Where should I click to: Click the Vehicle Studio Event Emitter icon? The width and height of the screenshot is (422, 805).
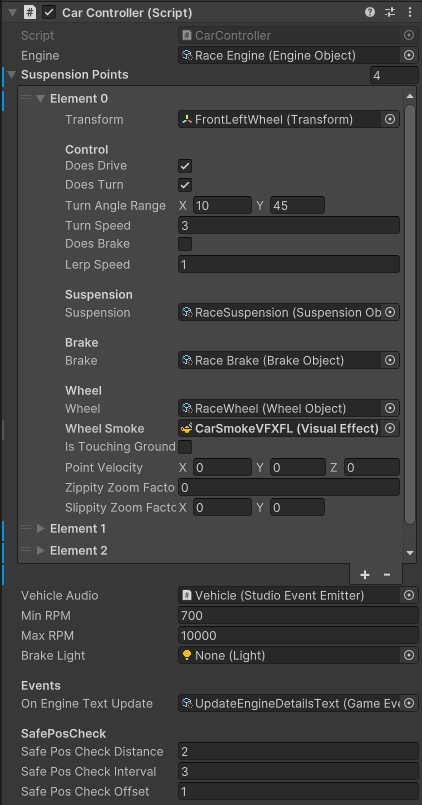tap(187, 596)
